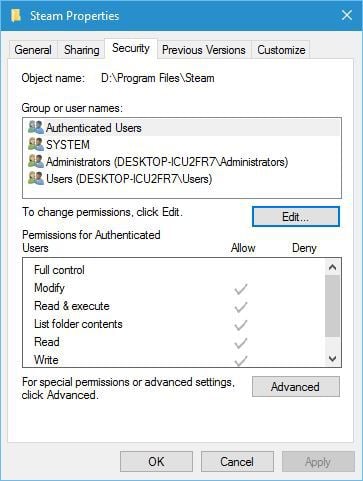Click the SYSTEM user group icon
363x481 pixels.
[x=36, y=144]
